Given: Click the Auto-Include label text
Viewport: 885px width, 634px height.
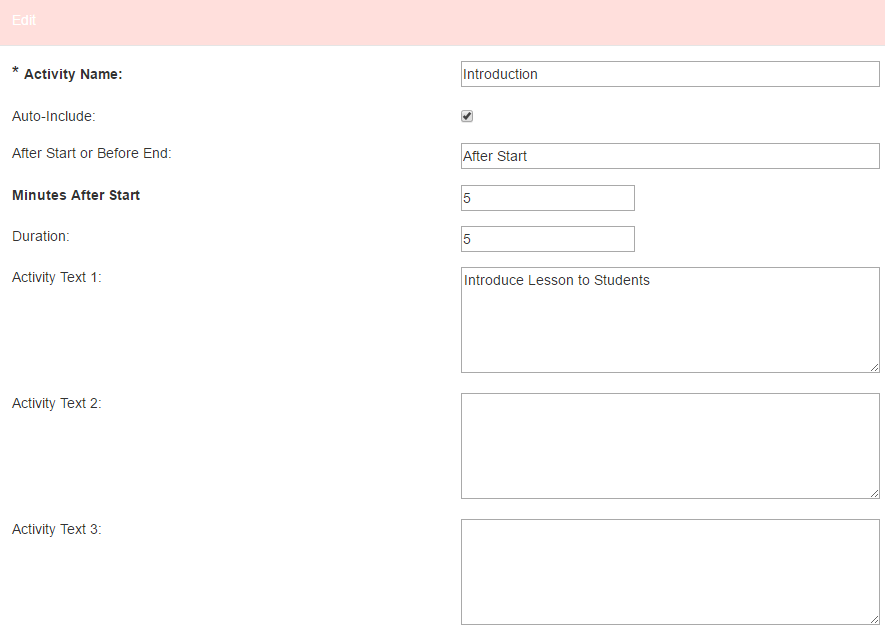Looking at the screenshot, I should point(53,116).
